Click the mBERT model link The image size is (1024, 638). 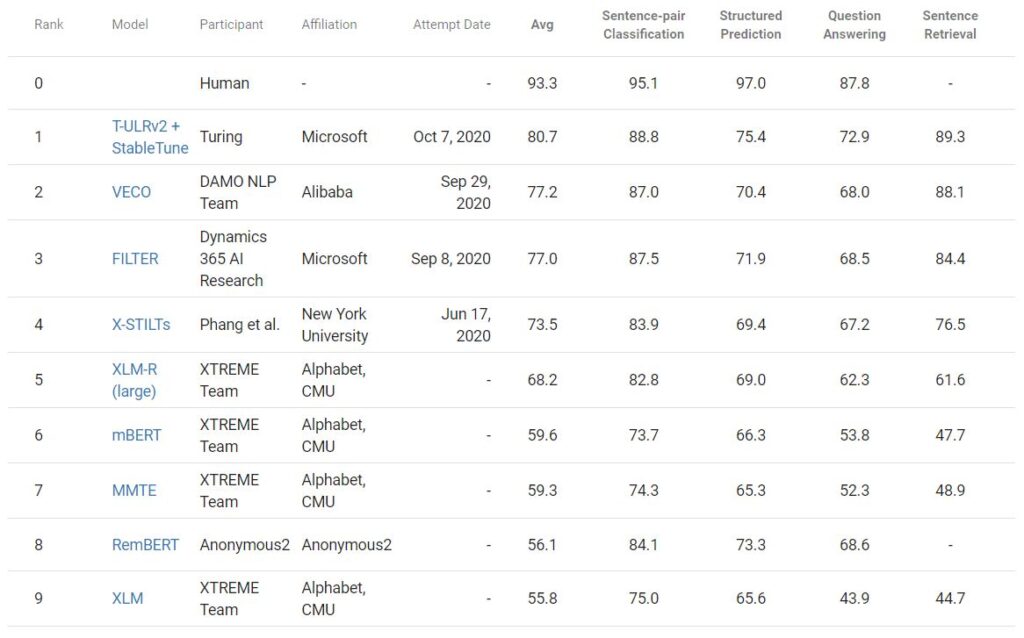[136, 435]
